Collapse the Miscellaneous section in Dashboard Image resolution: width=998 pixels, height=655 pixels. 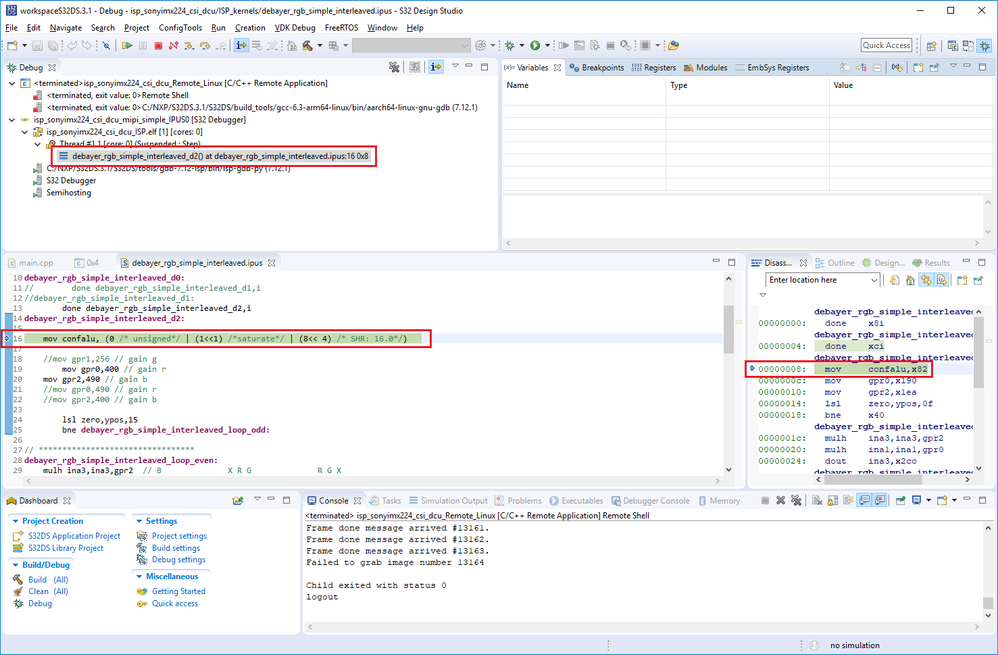[139, 577]
